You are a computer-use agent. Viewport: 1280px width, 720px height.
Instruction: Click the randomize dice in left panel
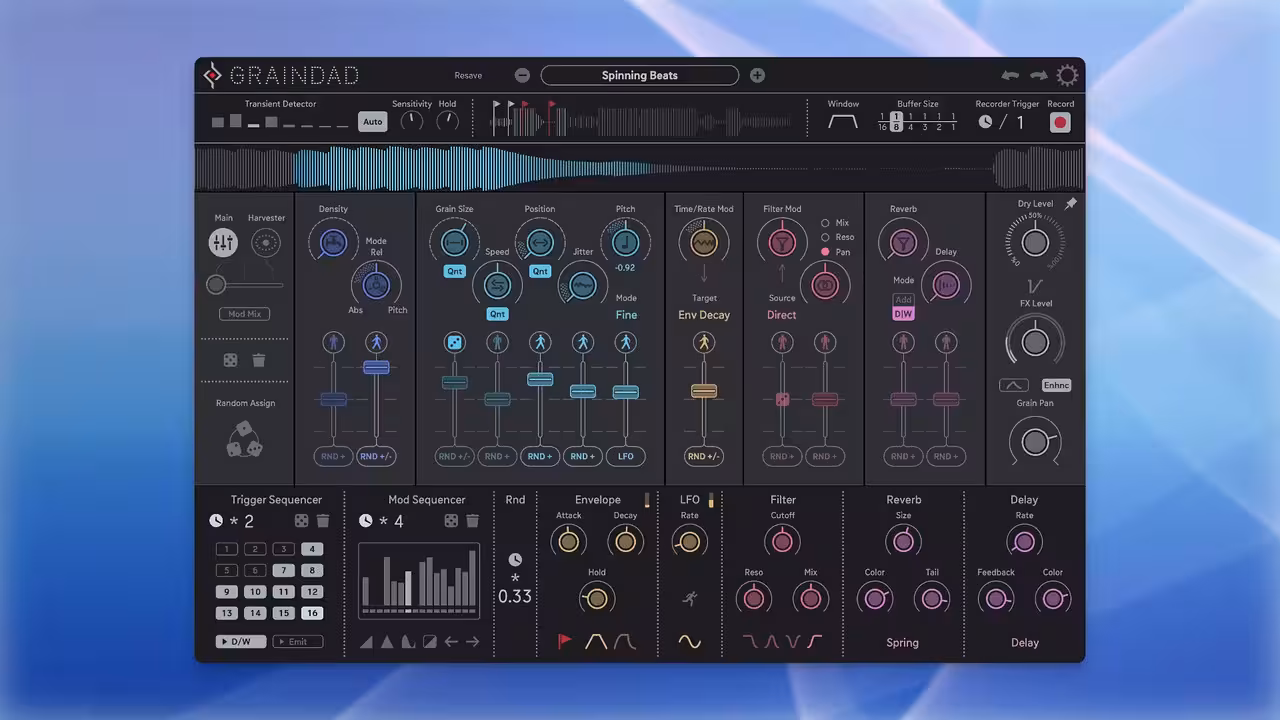pos(231,360)
